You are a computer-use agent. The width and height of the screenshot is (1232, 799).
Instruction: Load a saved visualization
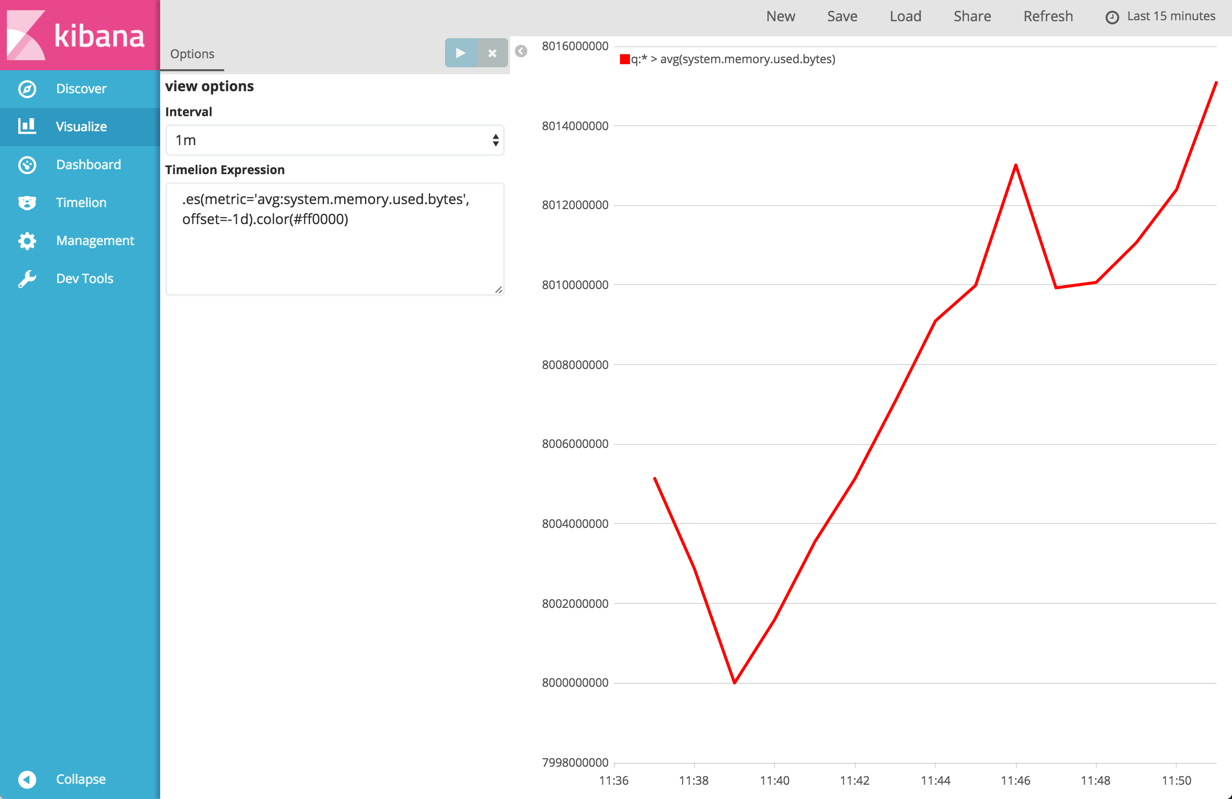pos(905,16)
